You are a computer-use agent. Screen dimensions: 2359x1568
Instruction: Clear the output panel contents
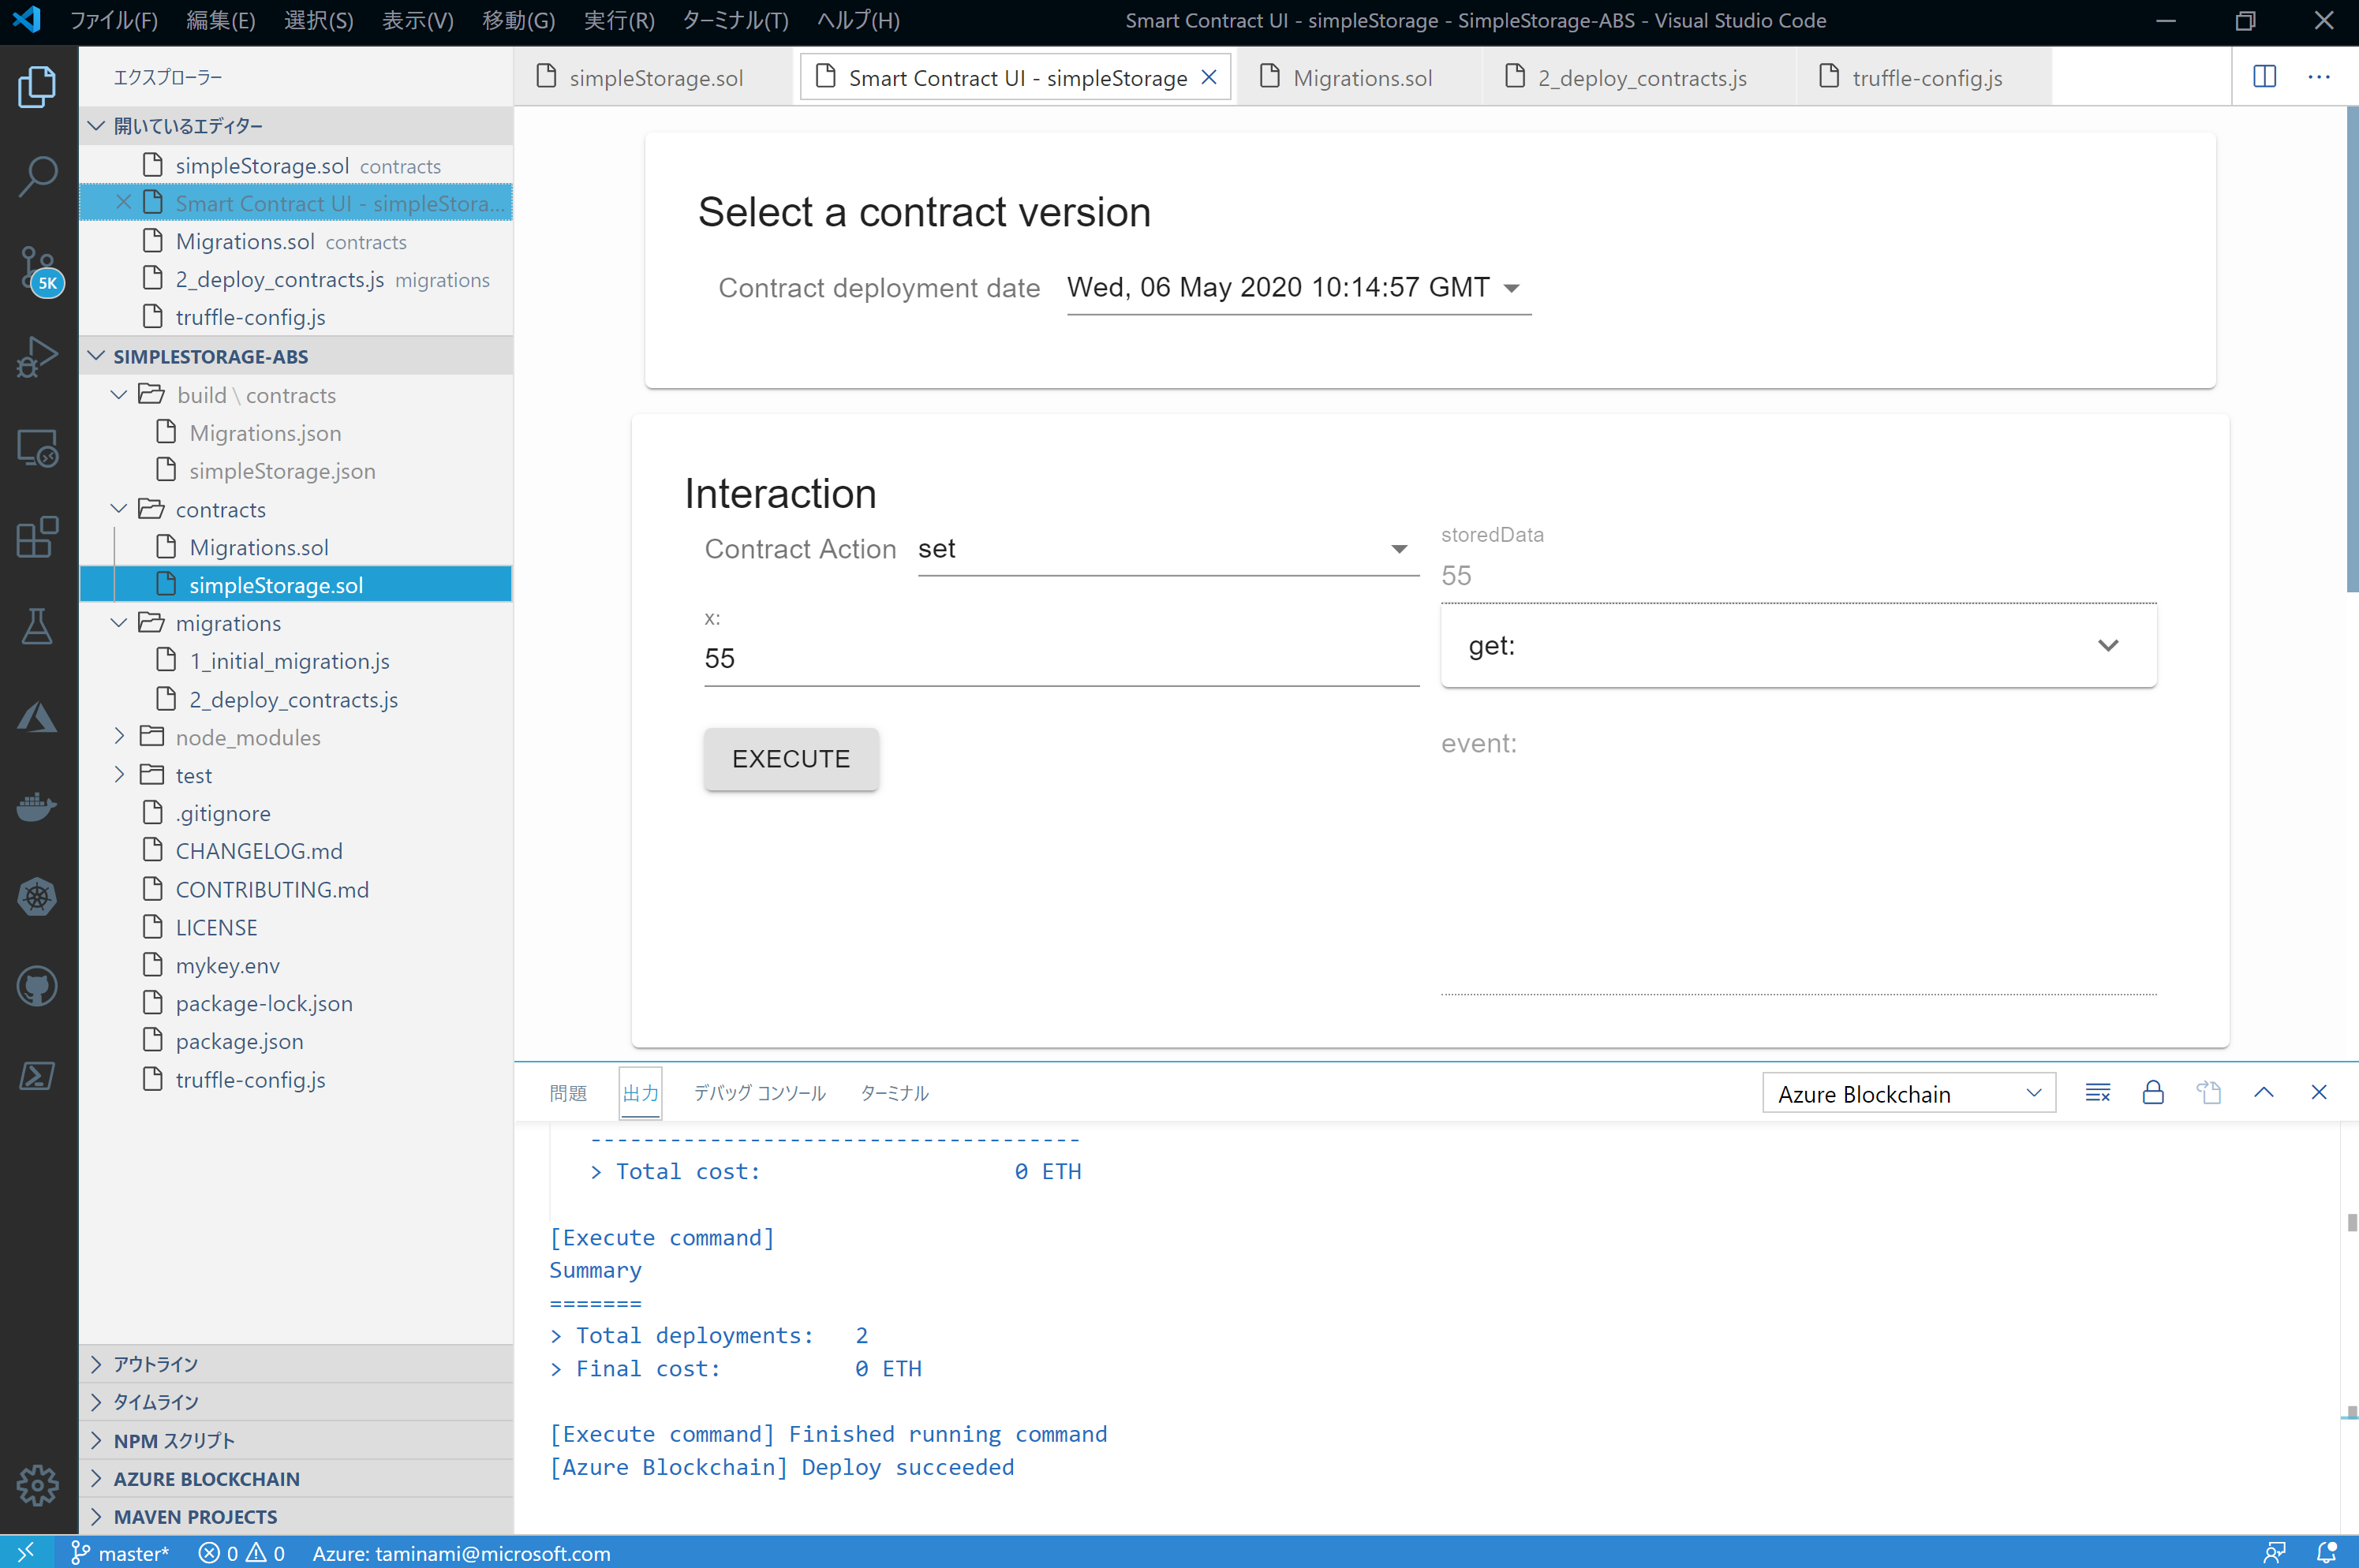pos(2098,1093)
